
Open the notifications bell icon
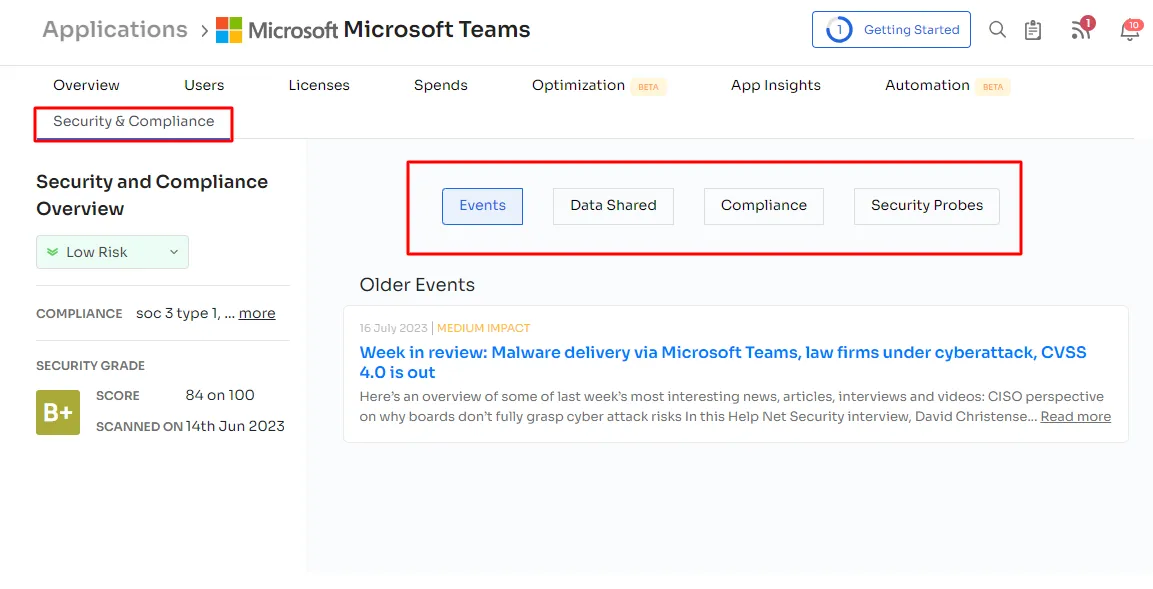click(1129, 29)
